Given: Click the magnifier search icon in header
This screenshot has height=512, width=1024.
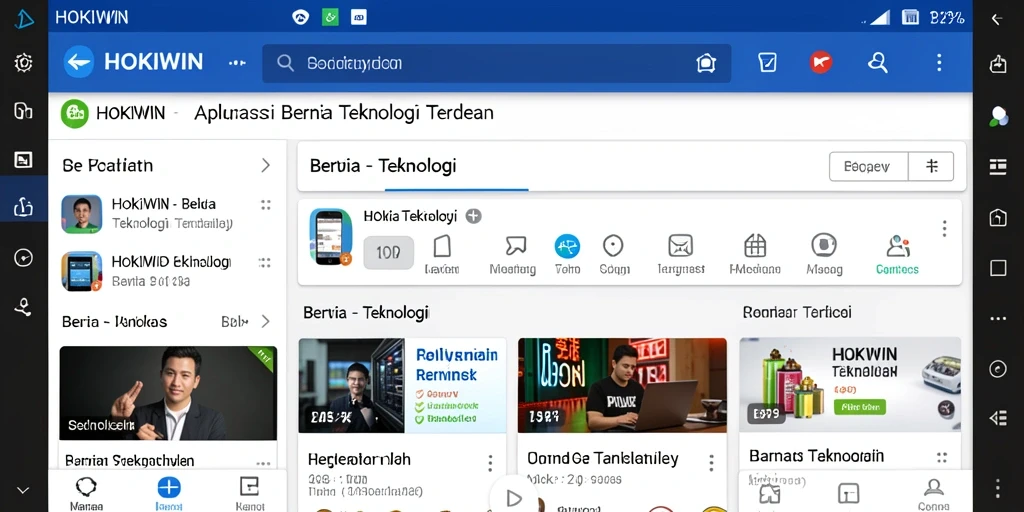Looking at the screenshot, I should (x=877, y=63).
